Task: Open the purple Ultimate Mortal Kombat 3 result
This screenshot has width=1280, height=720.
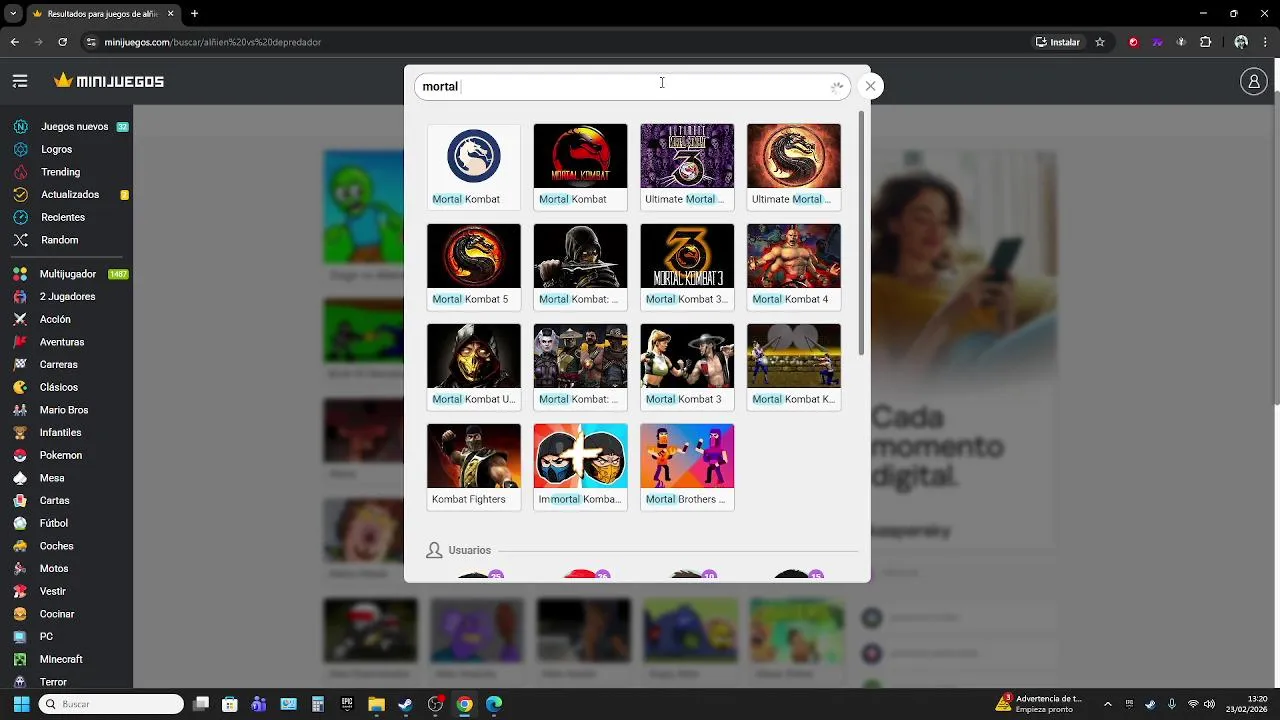Action: point(687,166)
